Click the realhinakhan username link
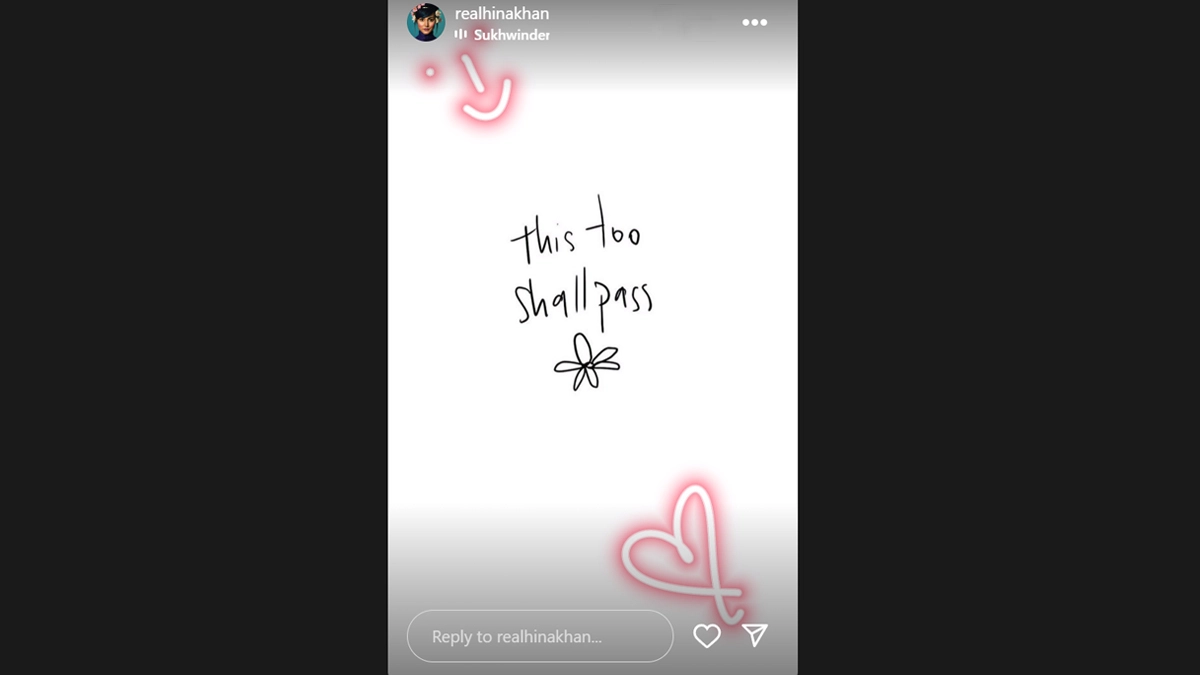 pyautogui.click(x=502, y=14)
